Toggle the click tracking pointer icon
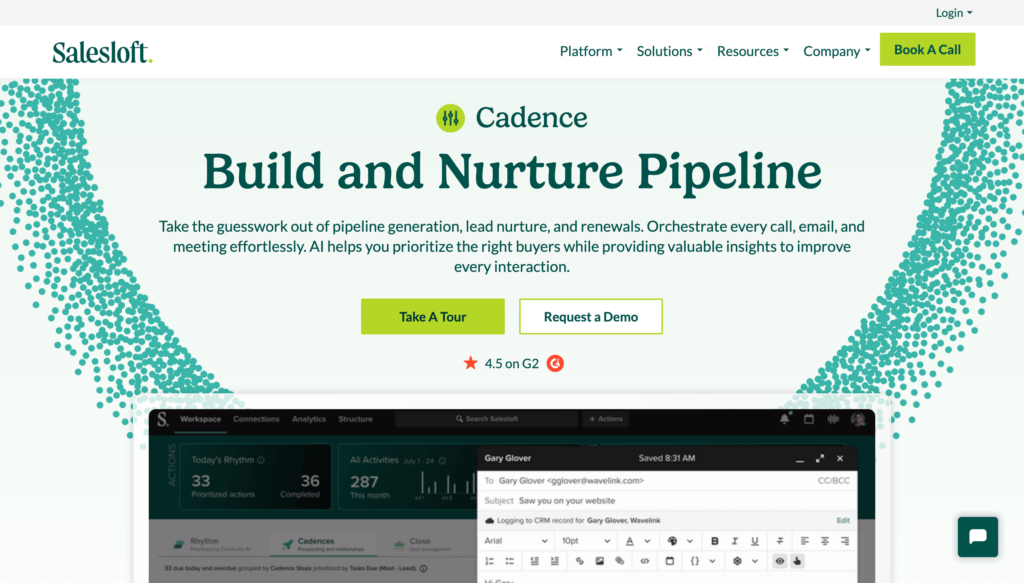The width and height of the screenshot is (1024, 583). tap(797, 561)
